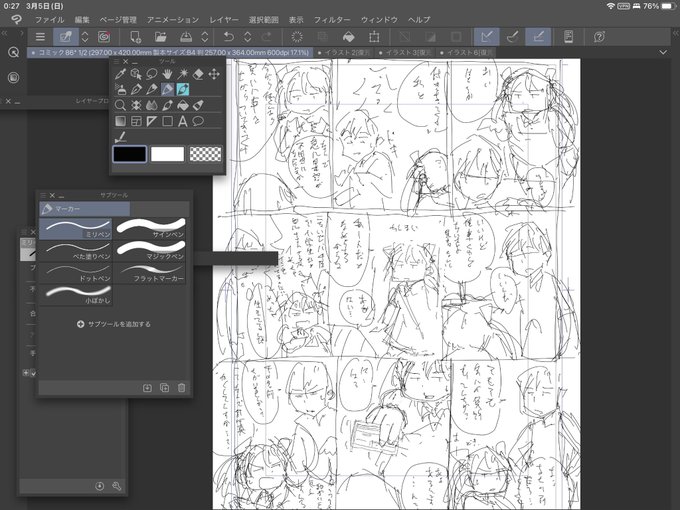Switch to the イラスト3 canvas tab

click(x=405, y=52)
